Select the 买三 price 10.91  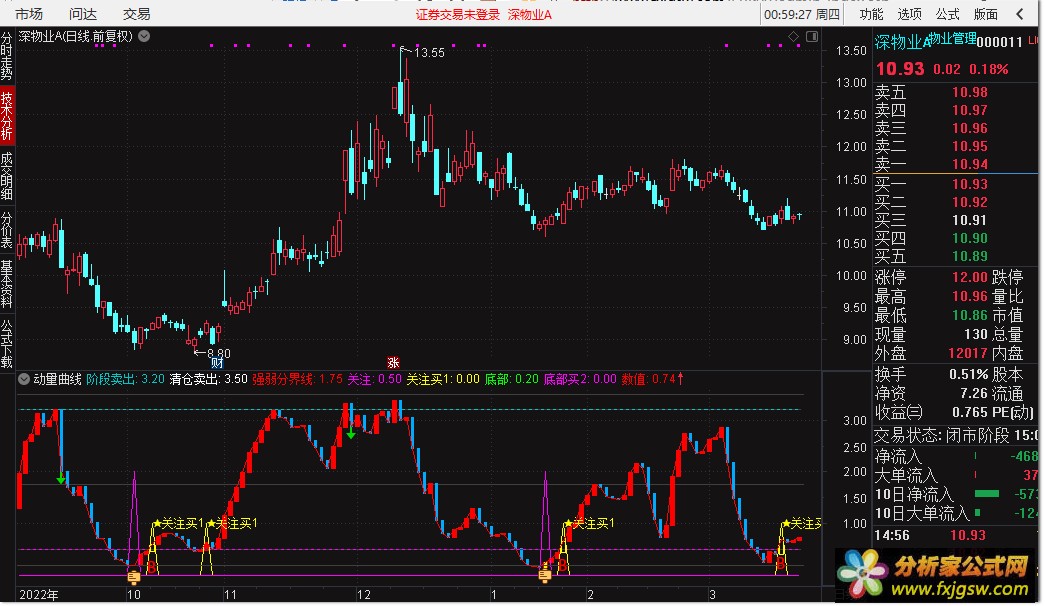point(970,221)
